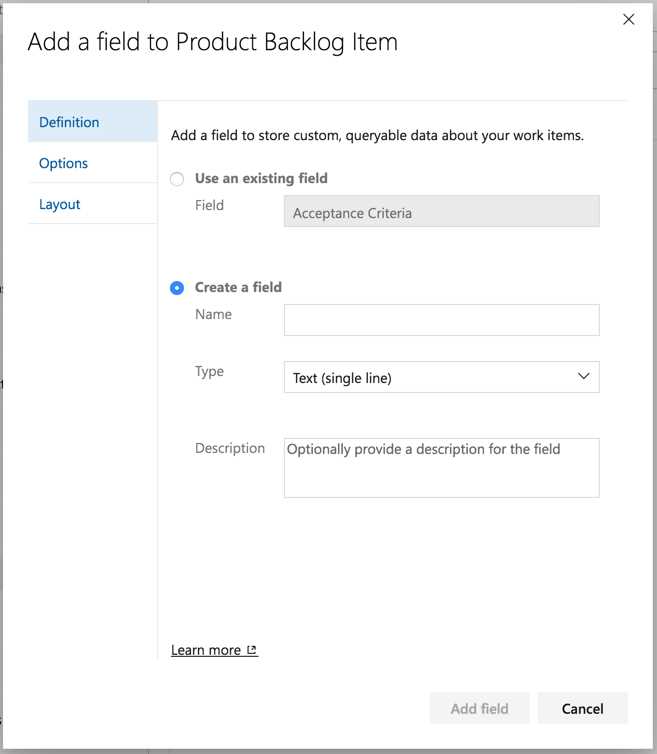The height and width of the screenshot is (754, 657).
Task: Open the Definition tab
Action: click(x=93, y=122)
